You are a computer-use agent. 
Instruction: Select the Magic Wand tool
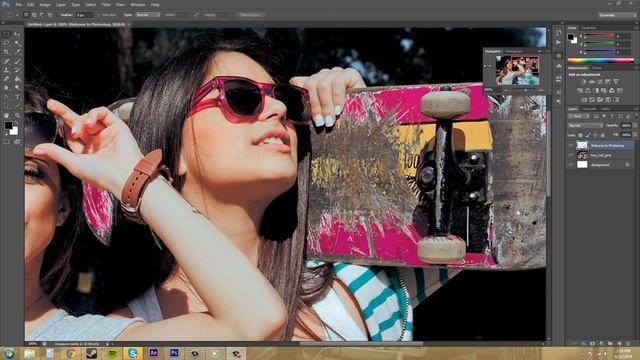[x=17, y=43]
